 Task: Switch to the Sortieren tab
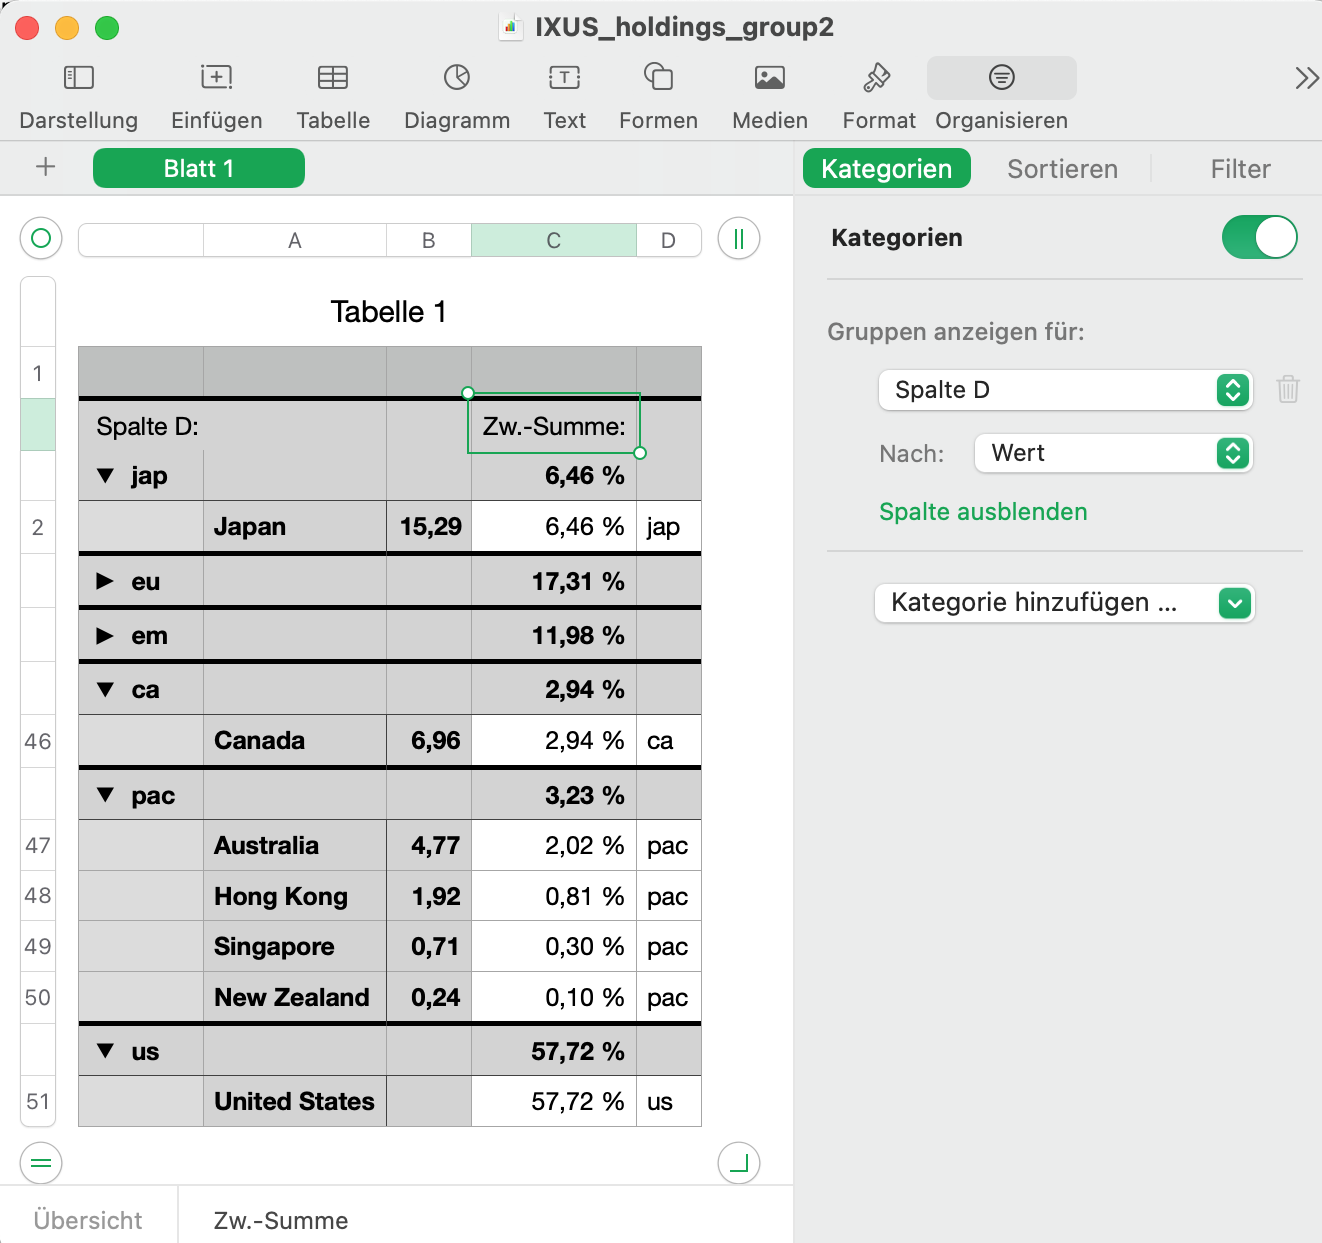pos(1062,169)
